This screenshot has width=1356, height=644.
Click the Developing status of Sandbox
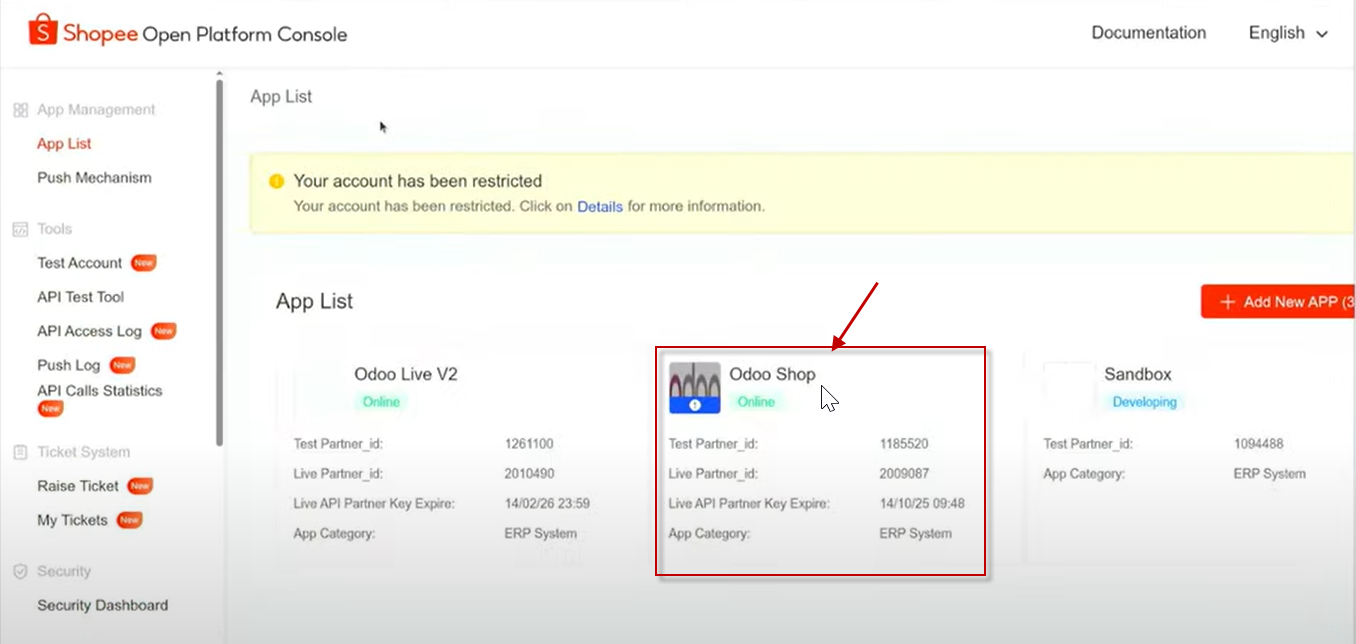[x=1145, y=402]
